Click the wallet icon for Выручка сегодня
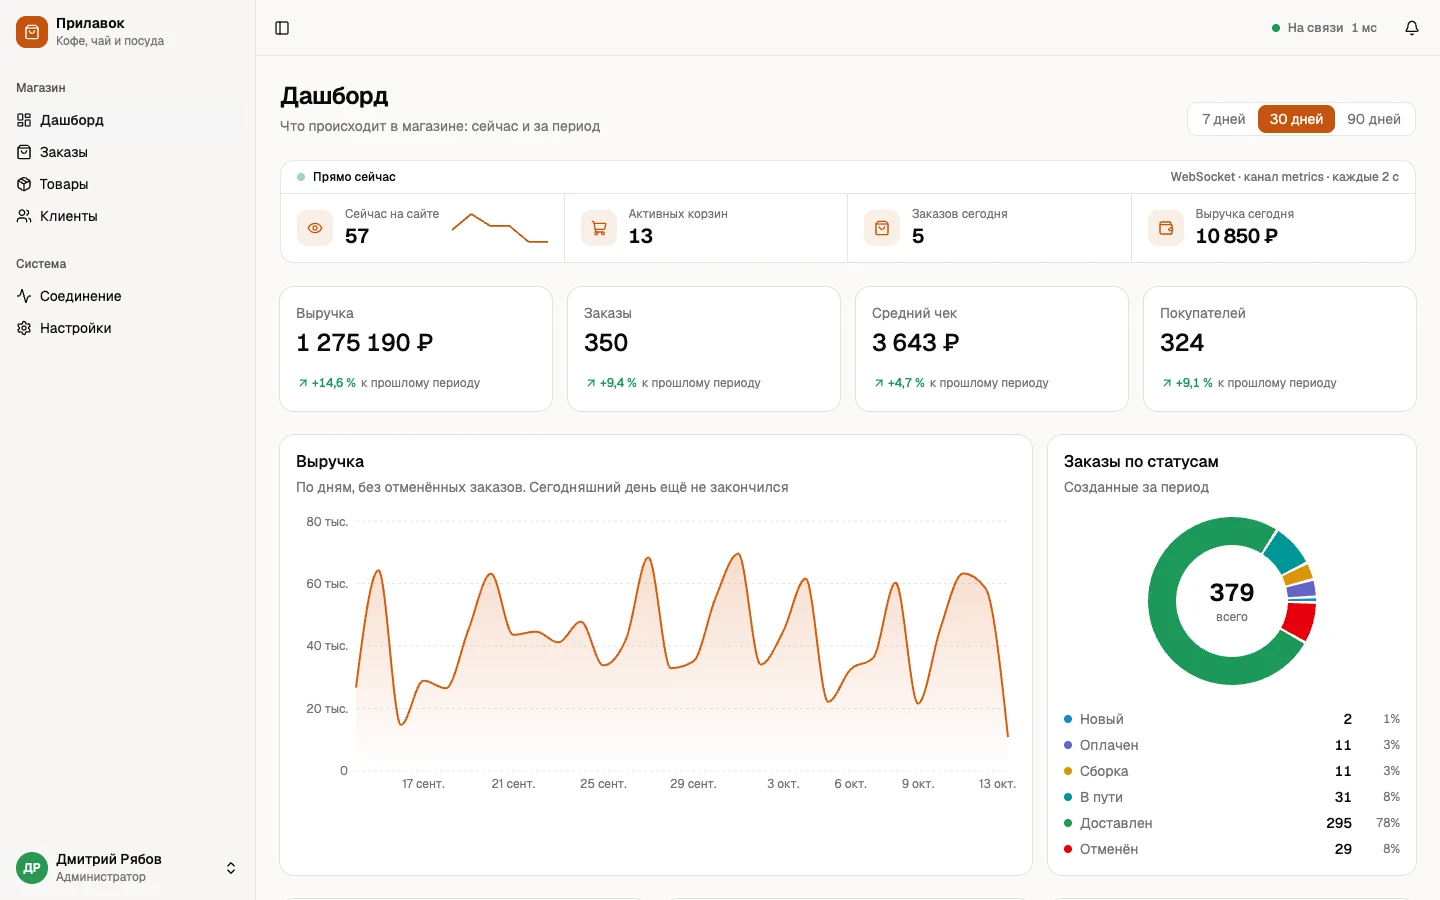The width and height of the screenshot is (1440, 900). [x=1166, y=228]
